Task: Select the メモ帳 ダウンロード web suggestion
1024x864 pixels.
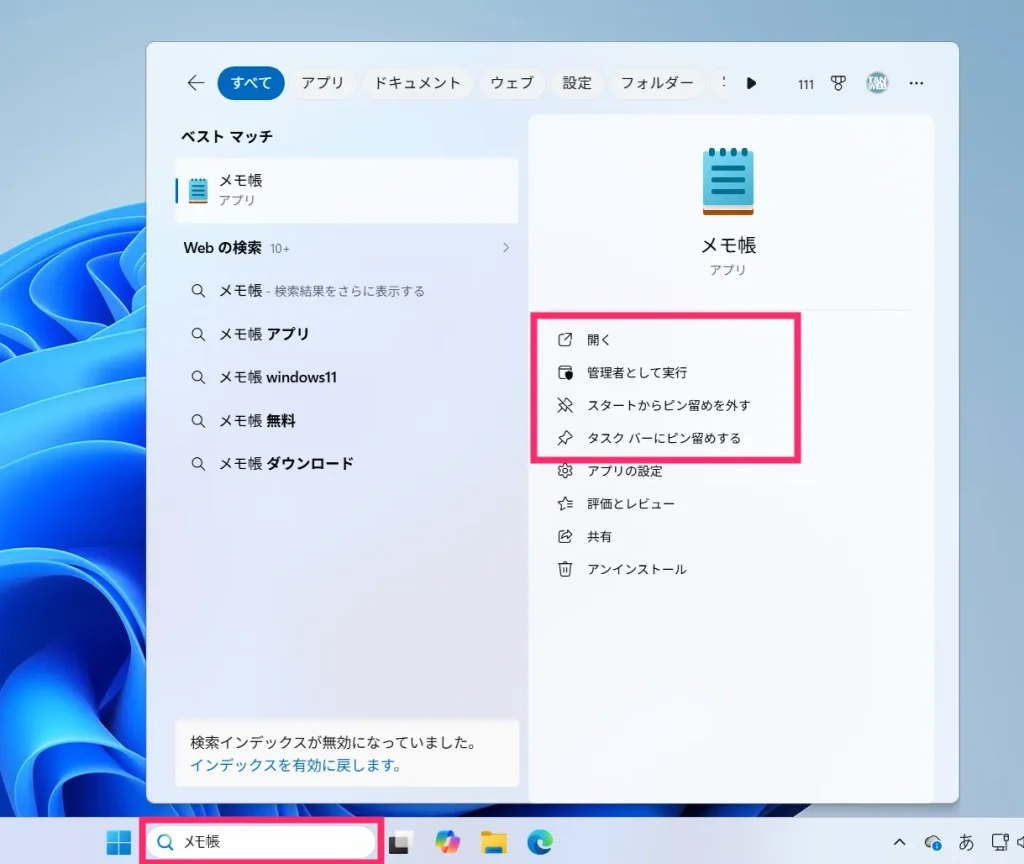Action: coord(347,464)
